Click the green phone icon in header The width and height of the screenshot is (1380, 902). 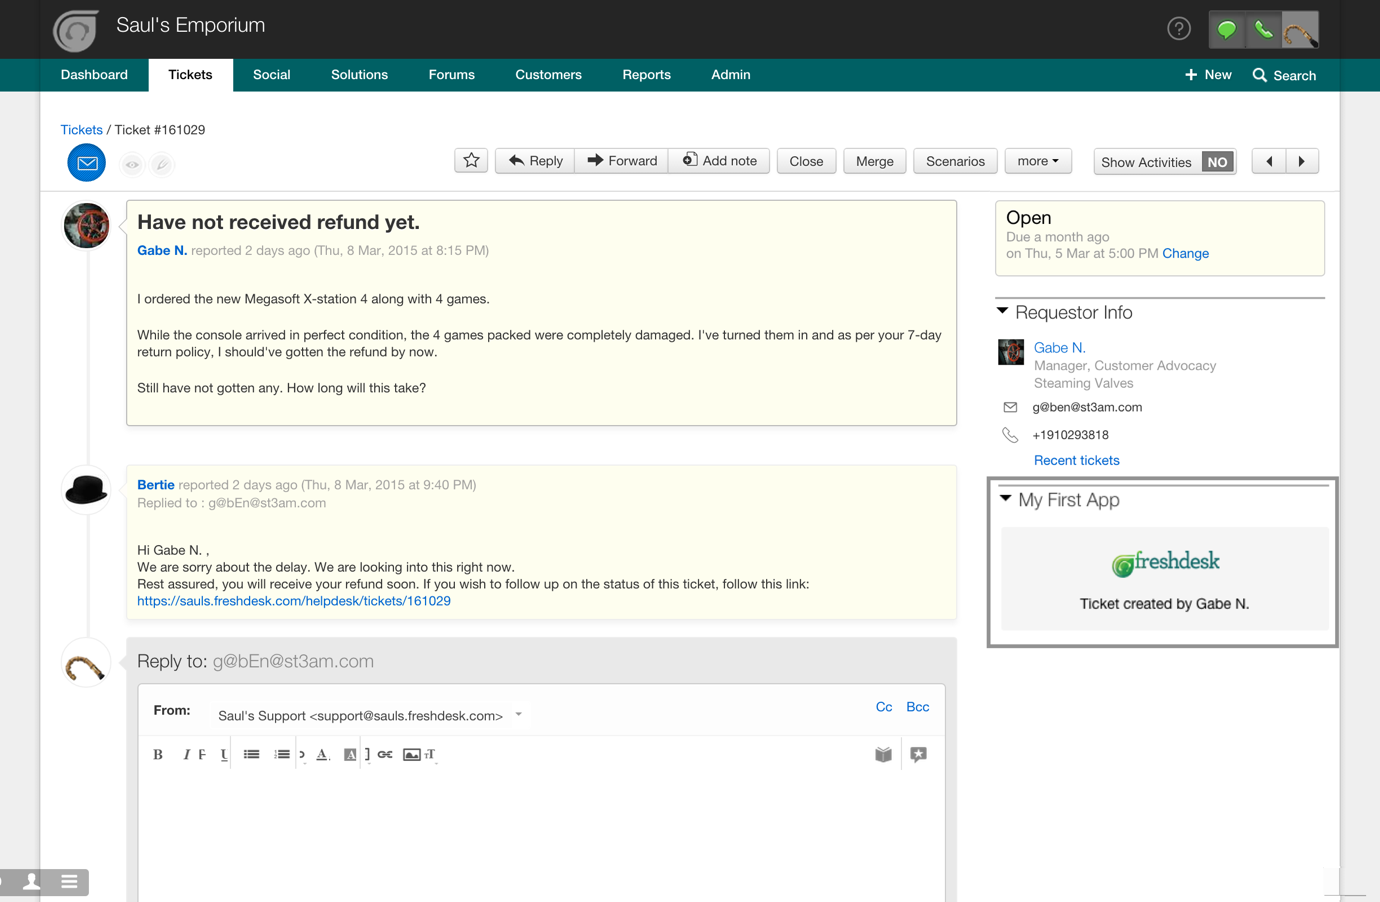pyautogui.click(x=1264, y=30)
